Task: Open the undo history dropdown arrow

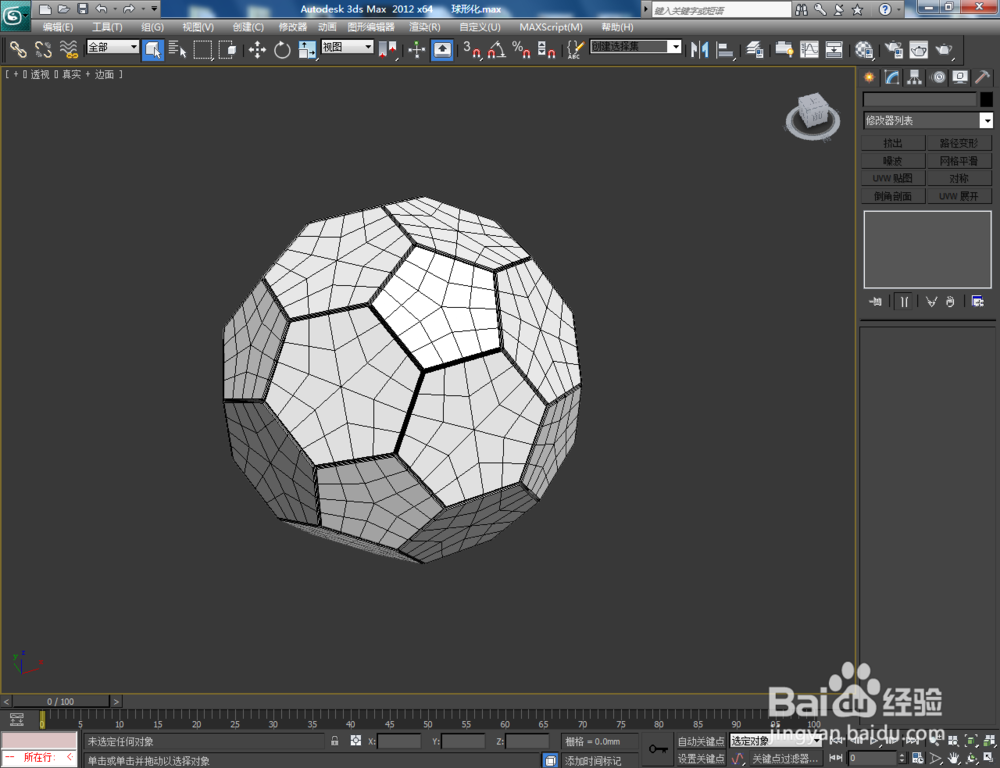Action: point(115,9)
